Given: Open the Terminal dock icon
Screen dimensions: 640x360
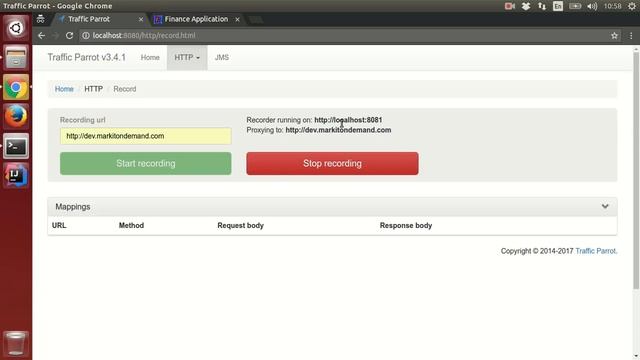Looking at the screenshot, I should point(16,146).
